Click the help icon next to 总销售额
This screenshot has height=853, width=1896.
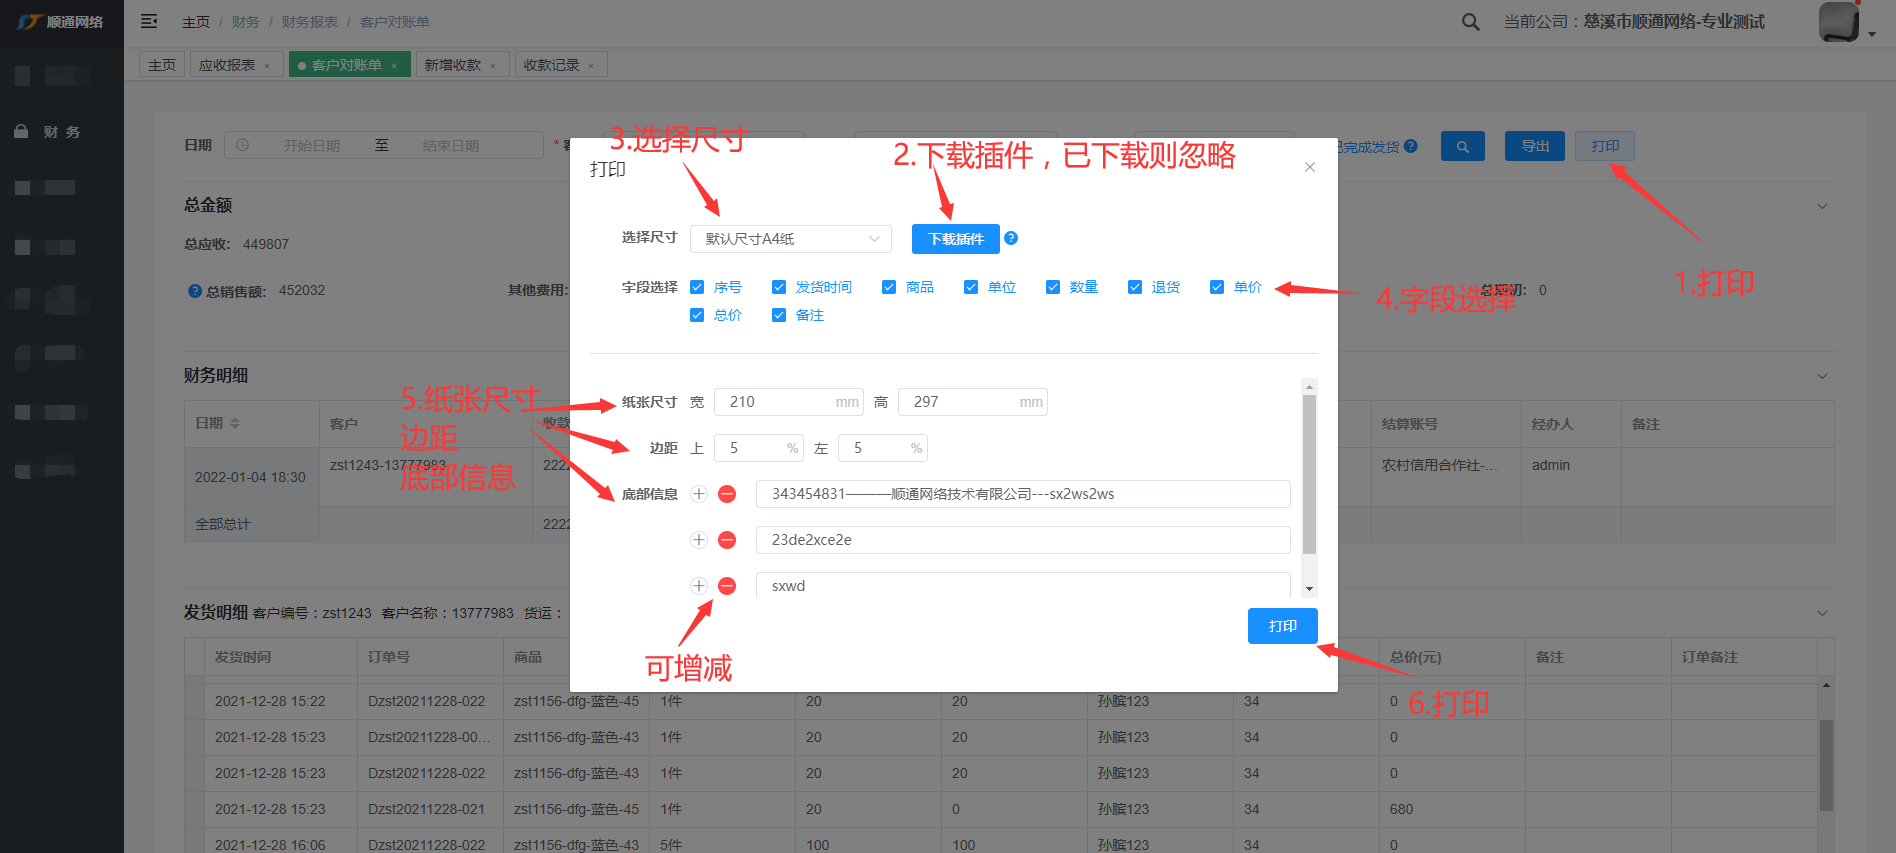tap(195, 291)
